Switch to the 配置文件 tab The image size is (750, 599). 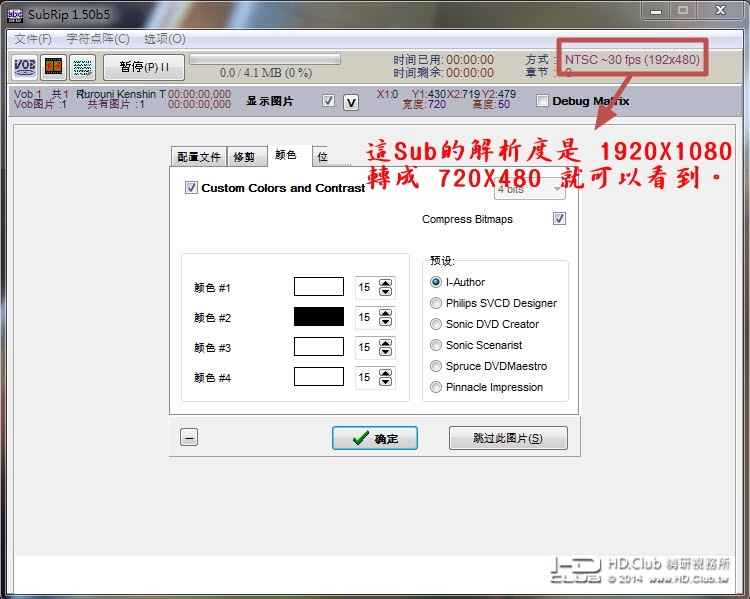[199, 157]
